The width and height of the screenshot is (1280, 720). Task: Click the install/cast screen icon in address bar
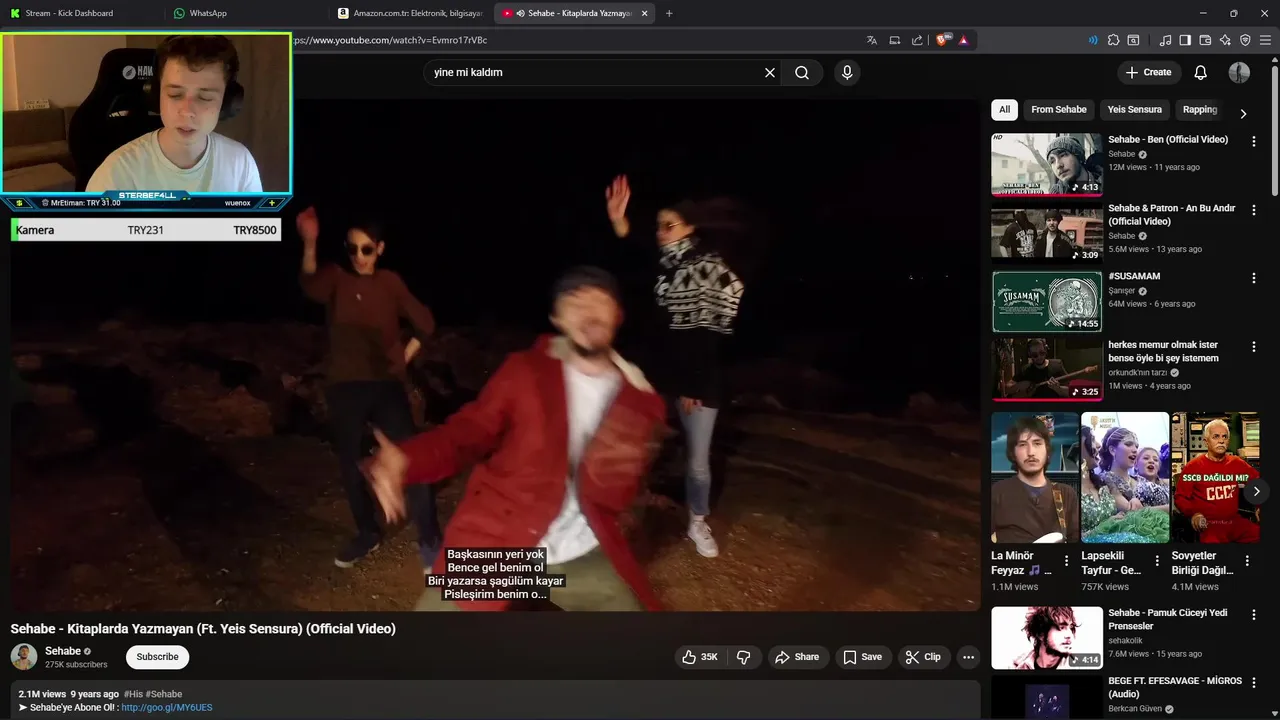(x=895, y=40)
